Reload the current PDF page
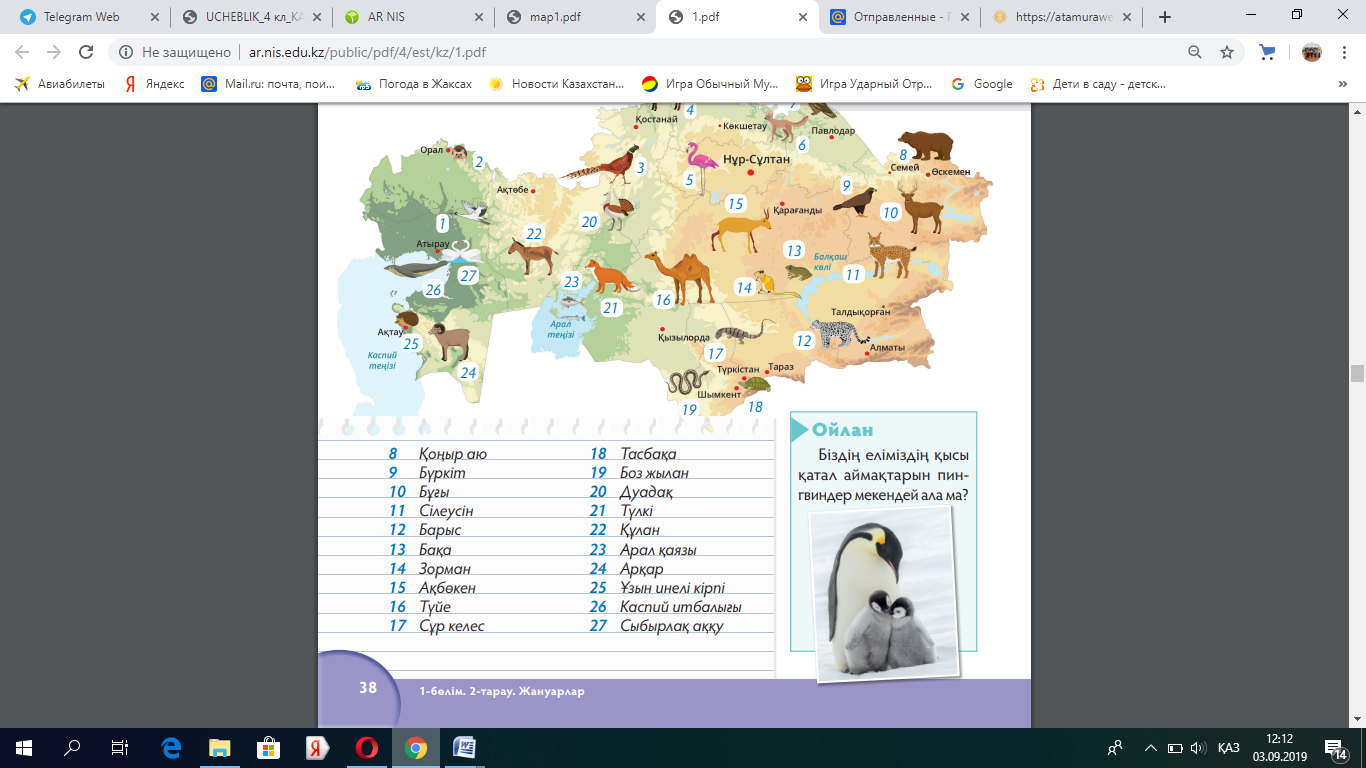 click(86, 52)
